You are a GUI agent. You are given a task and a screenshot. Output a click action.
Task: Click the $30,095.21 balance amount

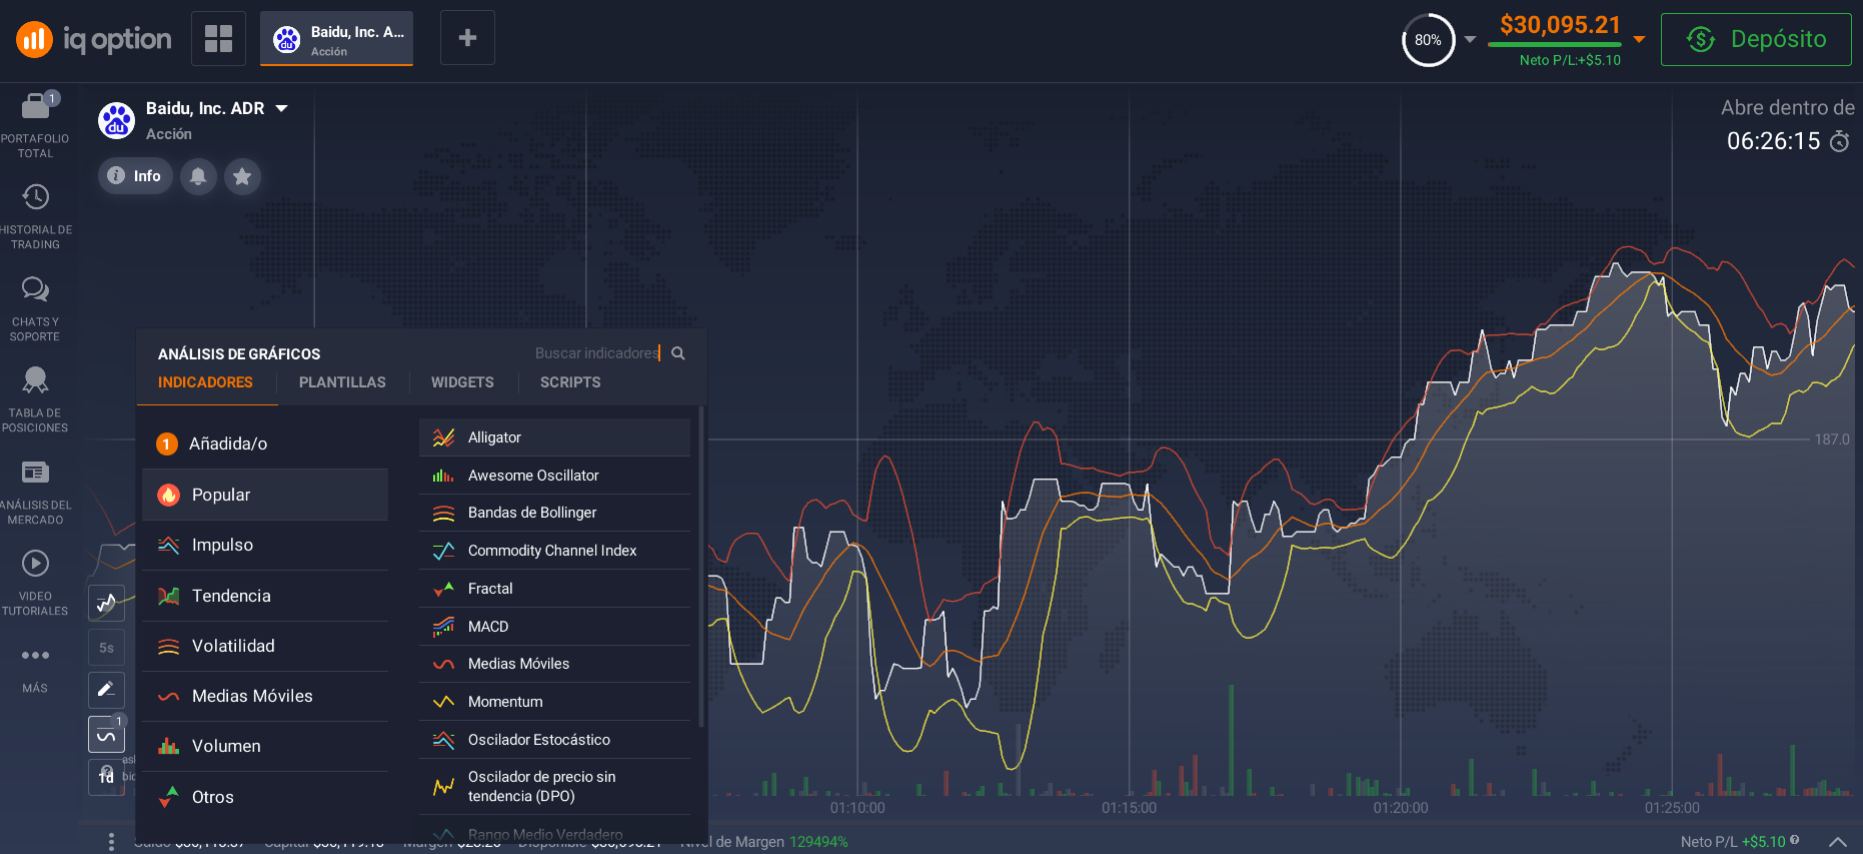click(x=1560, y=25)
